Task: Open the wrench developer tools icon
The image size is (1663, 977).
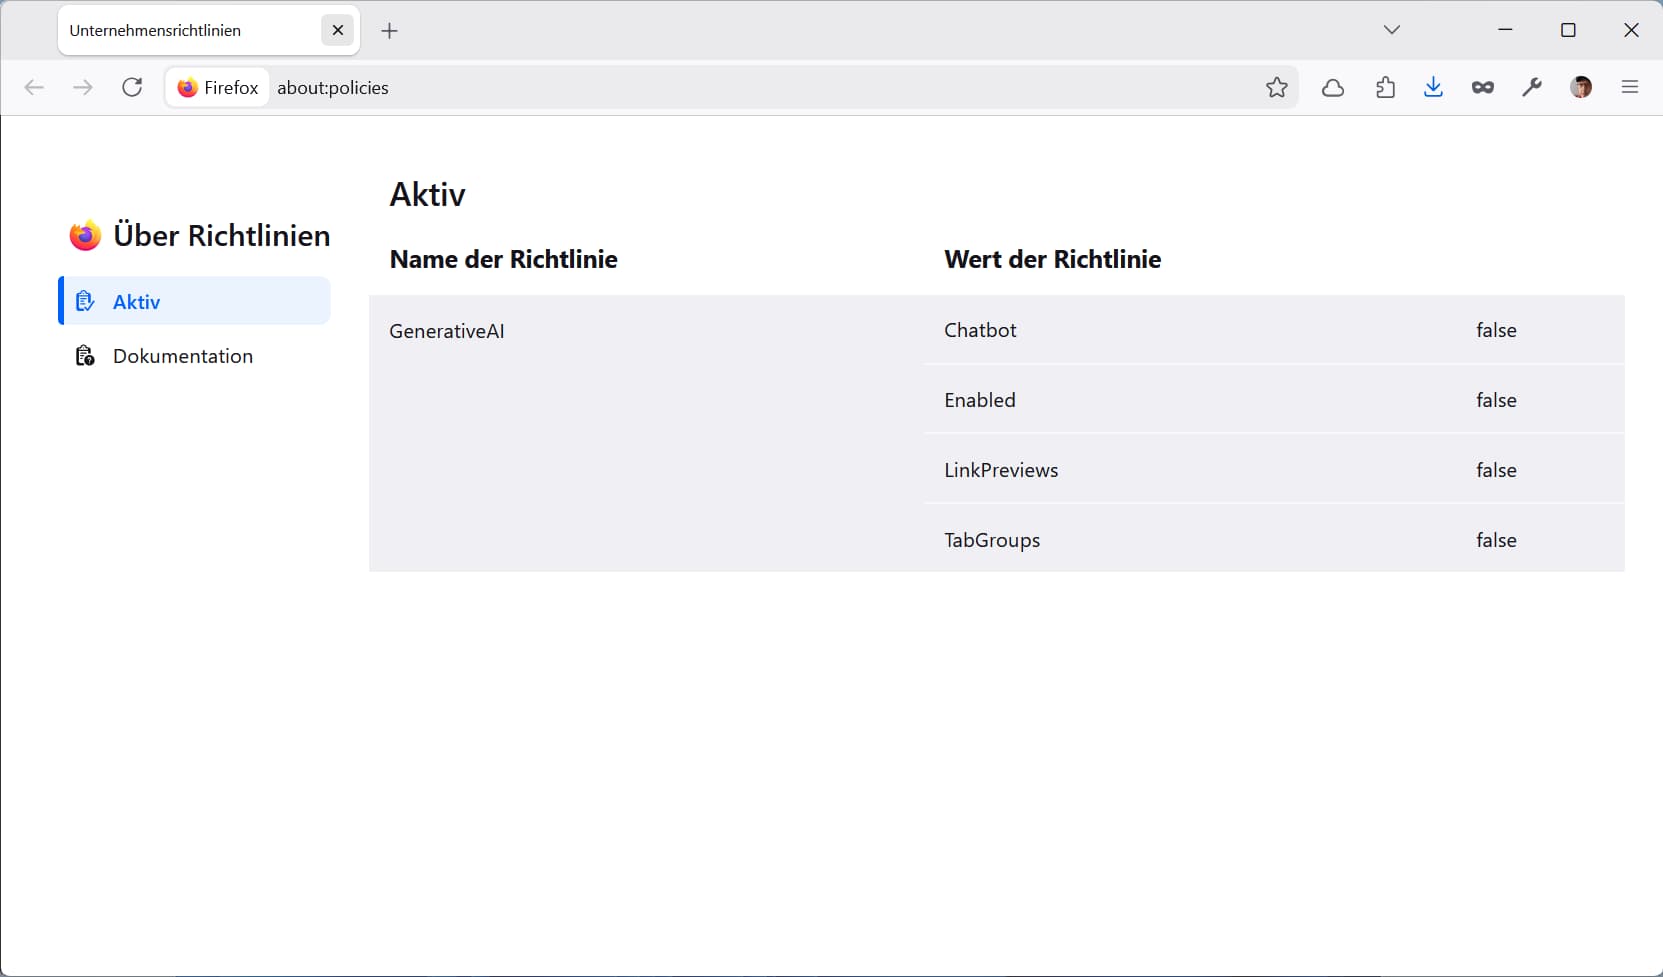Action: [1531, 88]
